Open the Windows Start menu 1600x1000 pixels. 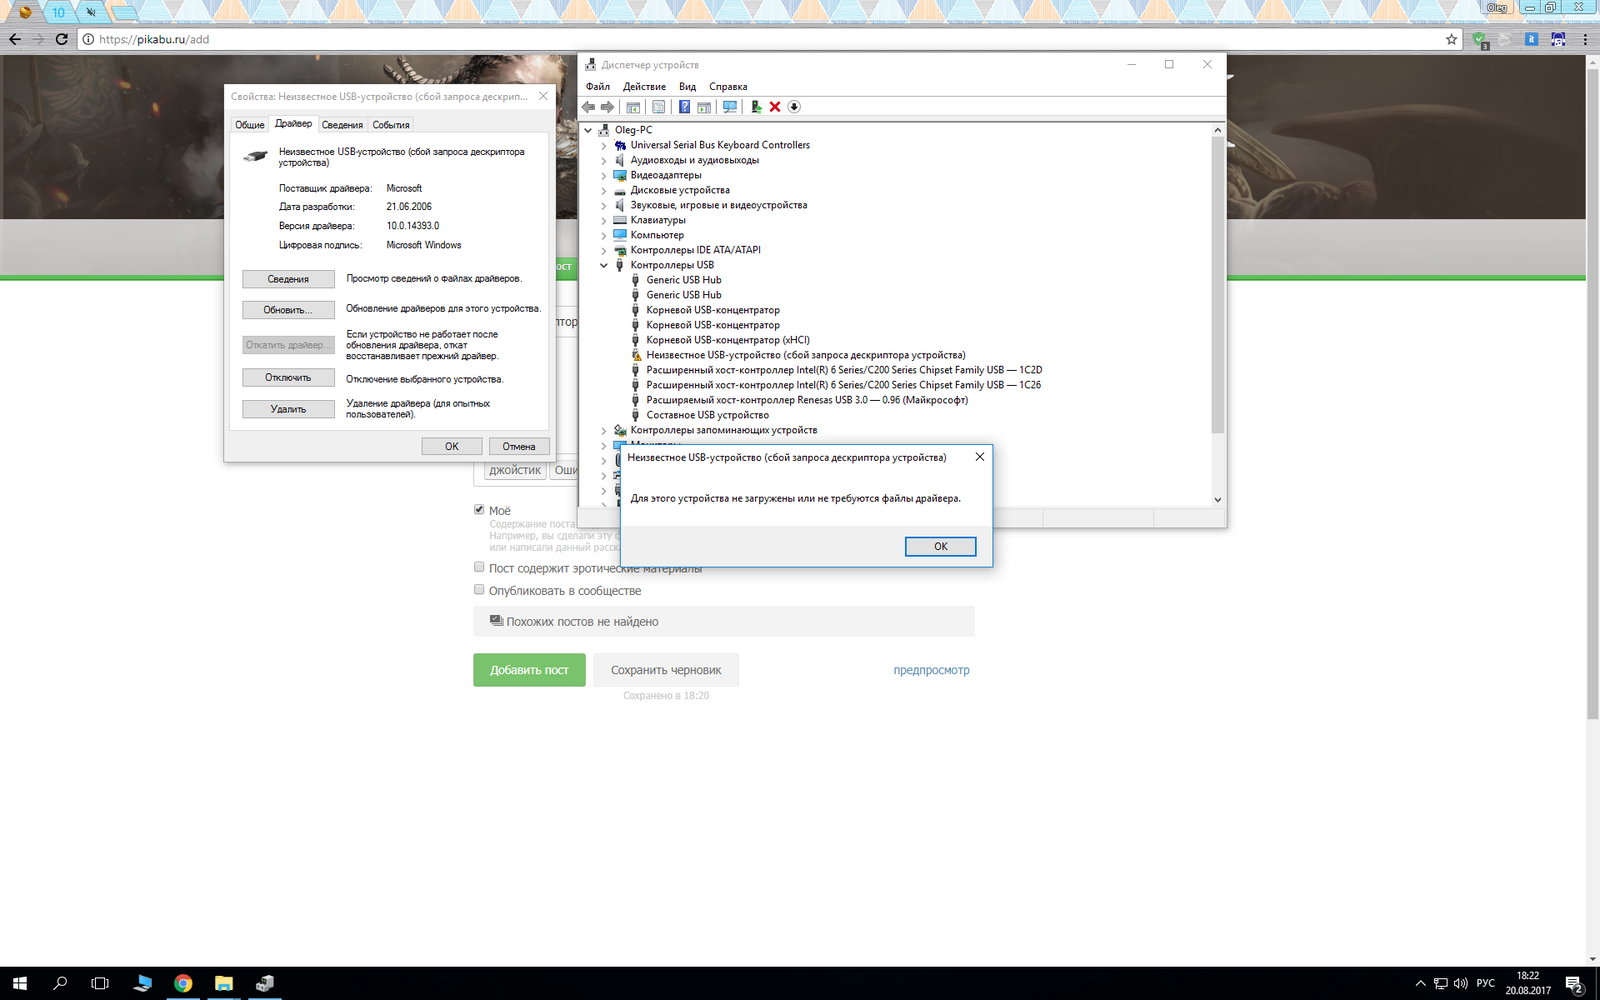click(19, 983)
